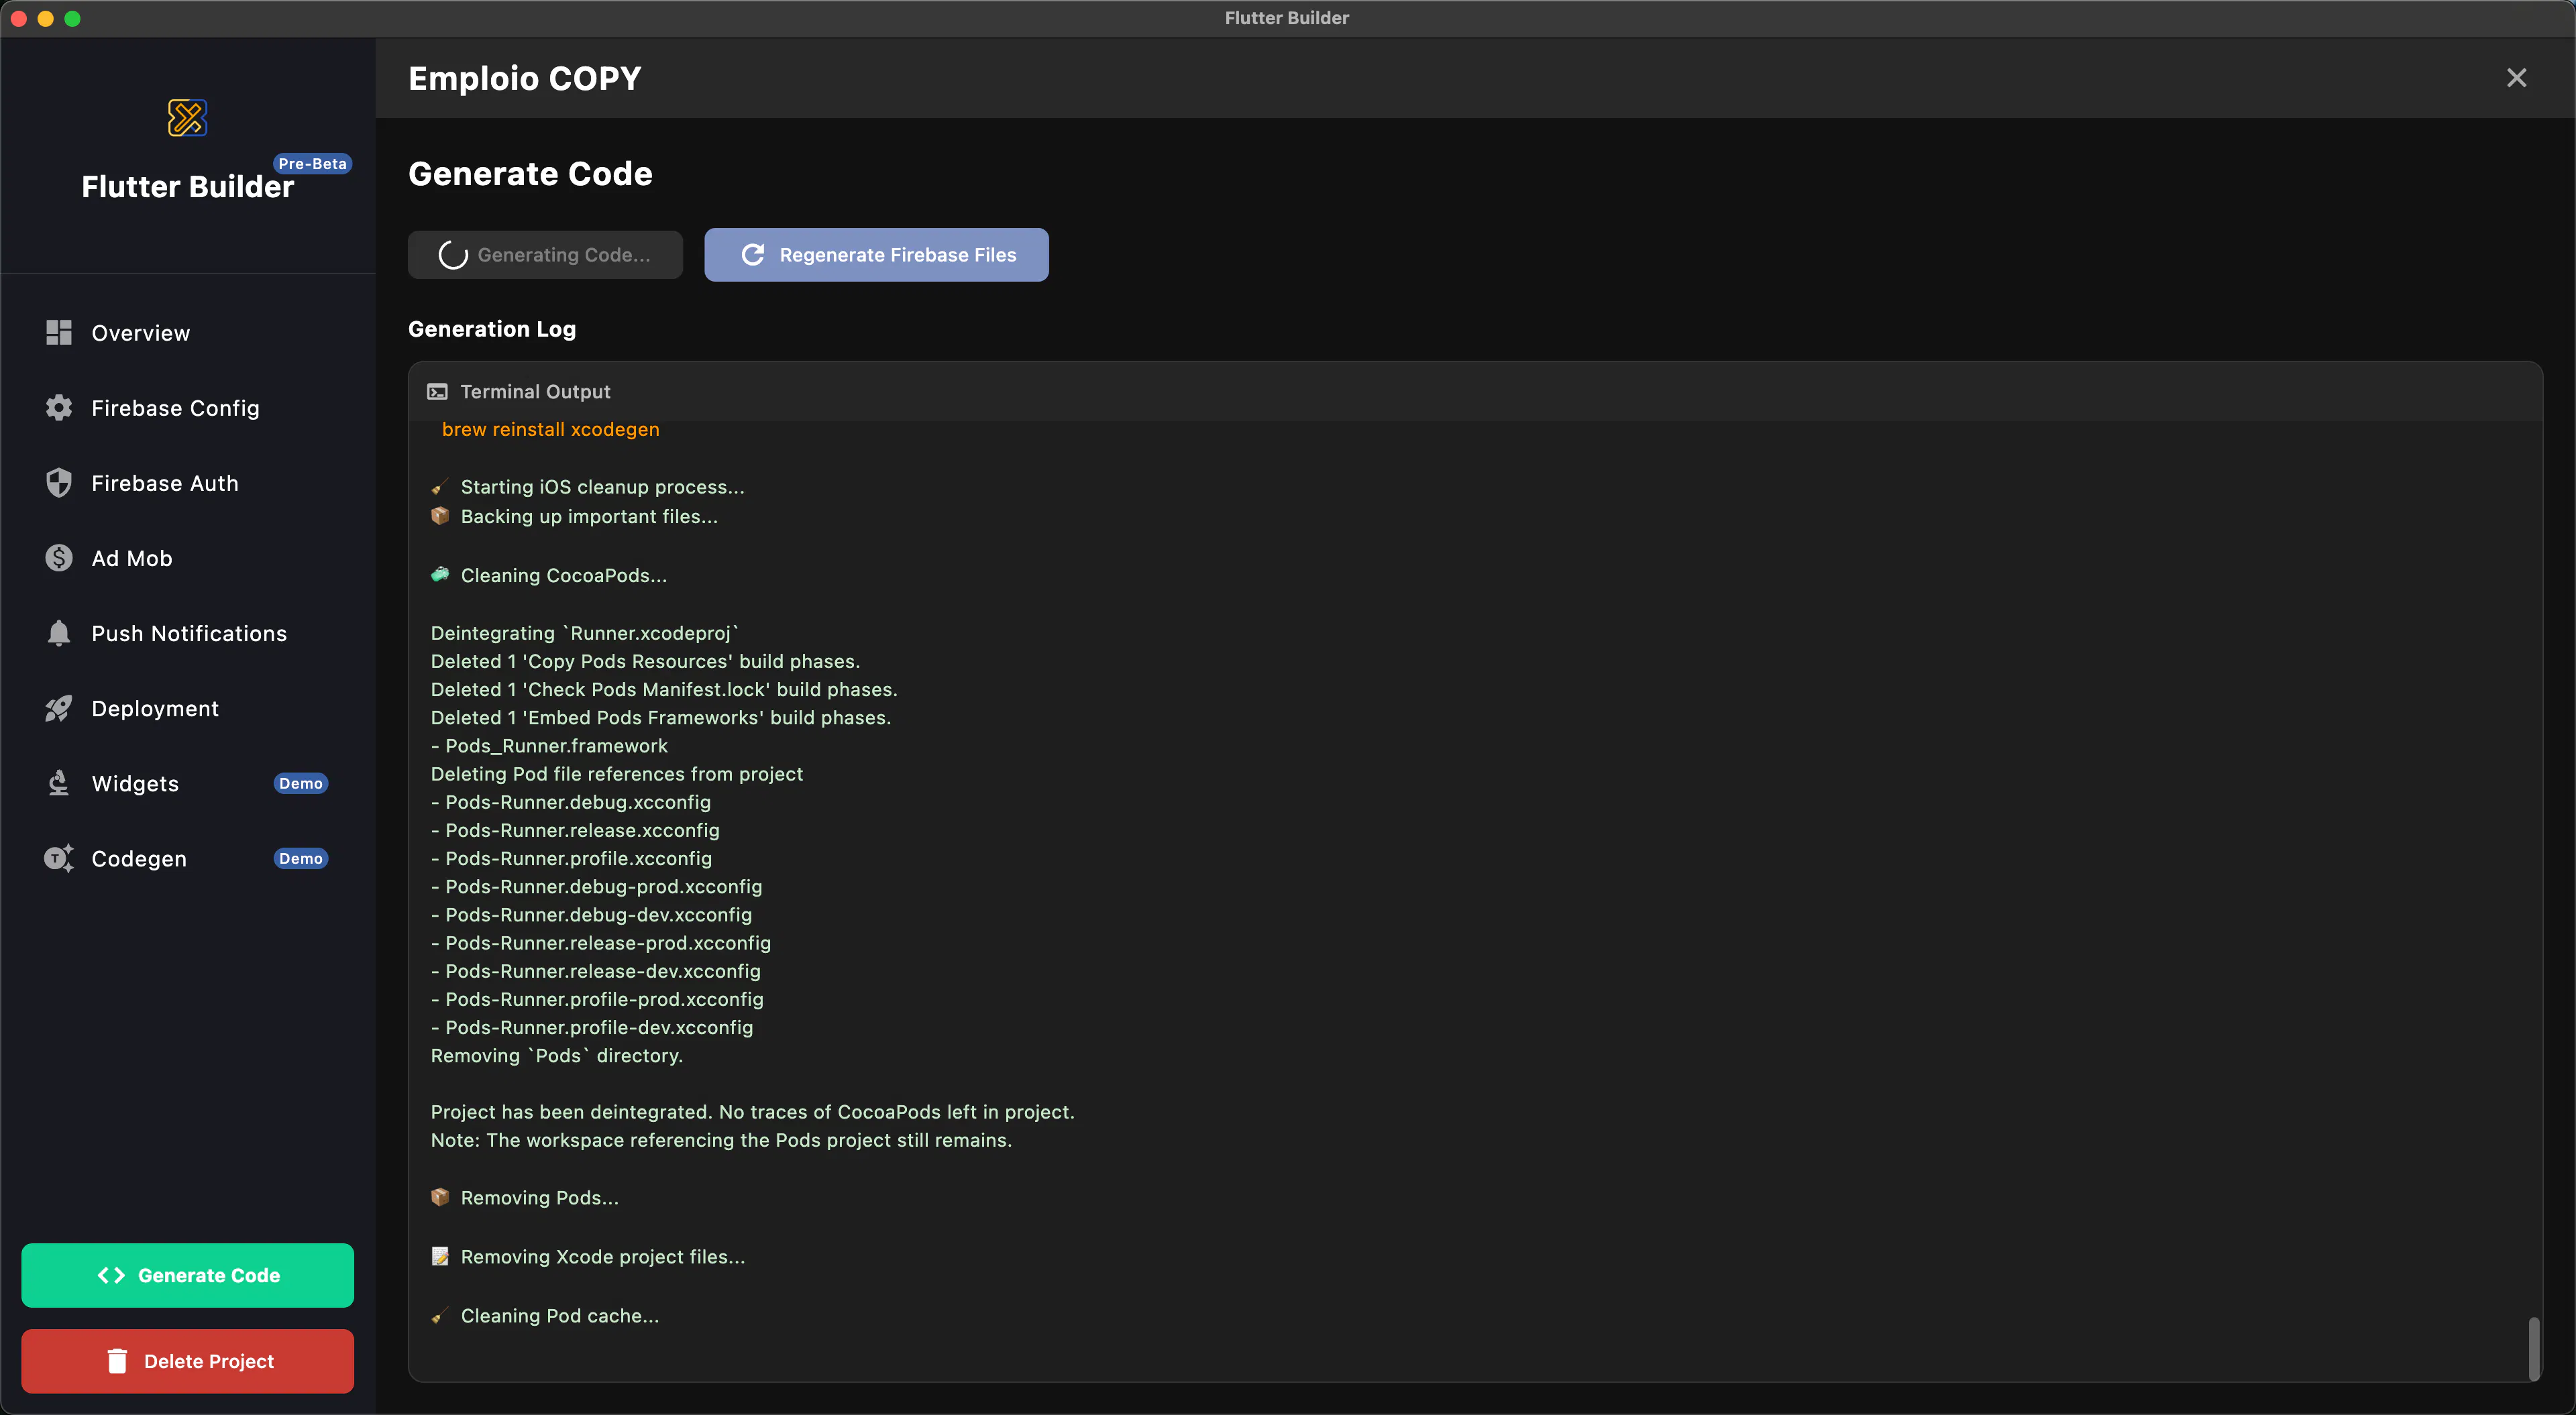2576x1415 pixels.
Task: Click '- Pods-Runner.profile.xcconfig' log line
Action: 572,858
